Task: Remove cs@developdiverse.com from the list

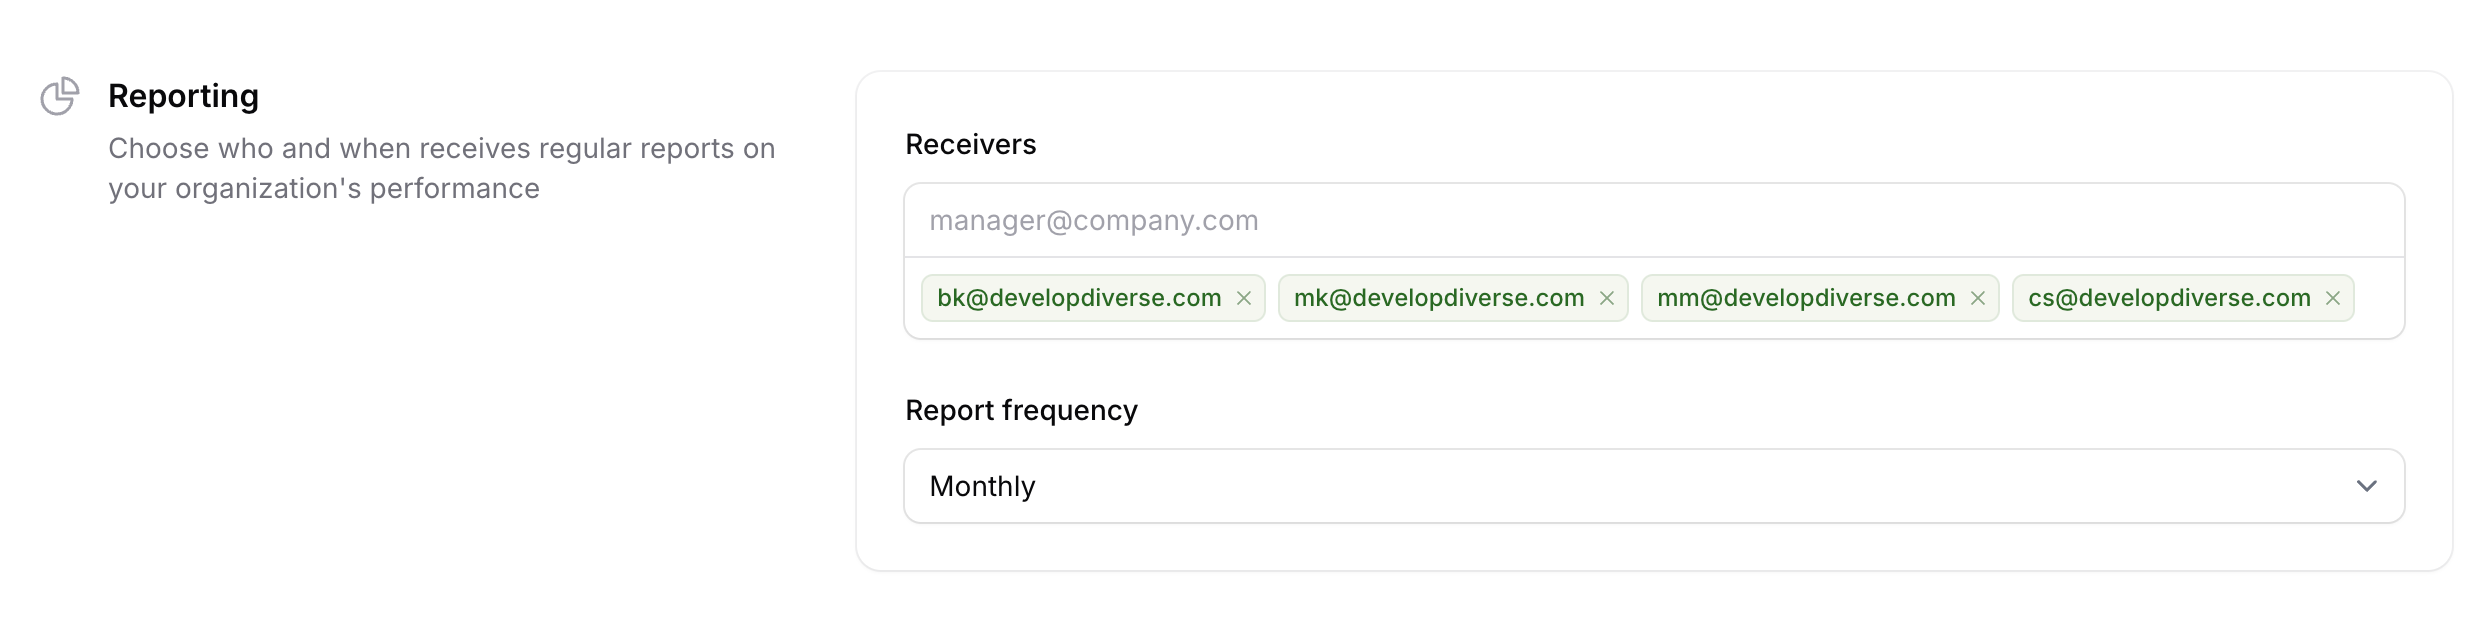Action: [2333, 298]
